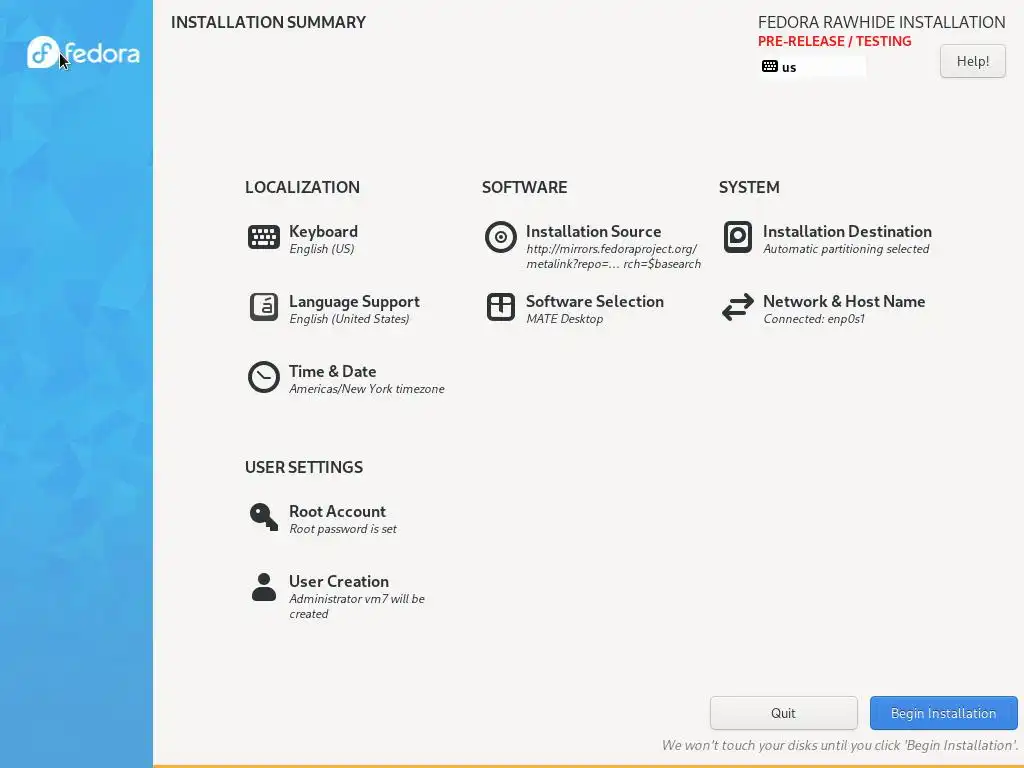
Task: Open Installation Destination title
Action: click(x=847, y=231)
